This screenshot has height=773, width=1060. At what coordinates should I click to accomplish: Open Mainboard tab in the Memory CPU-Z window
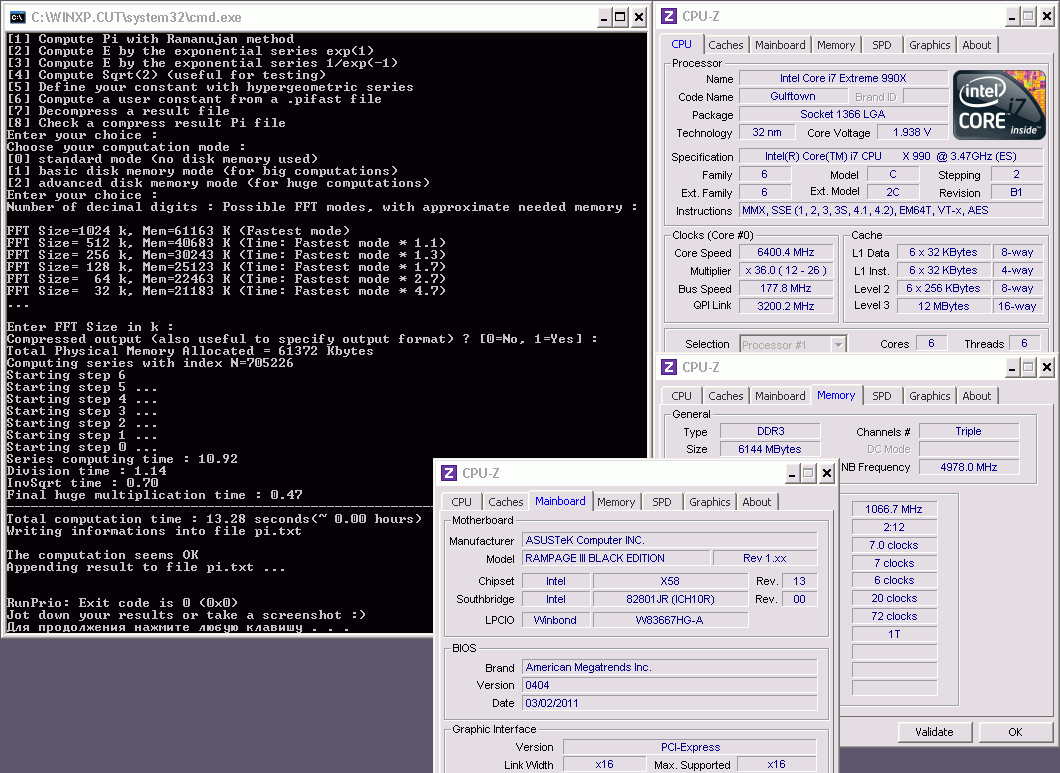pos(780,396)
